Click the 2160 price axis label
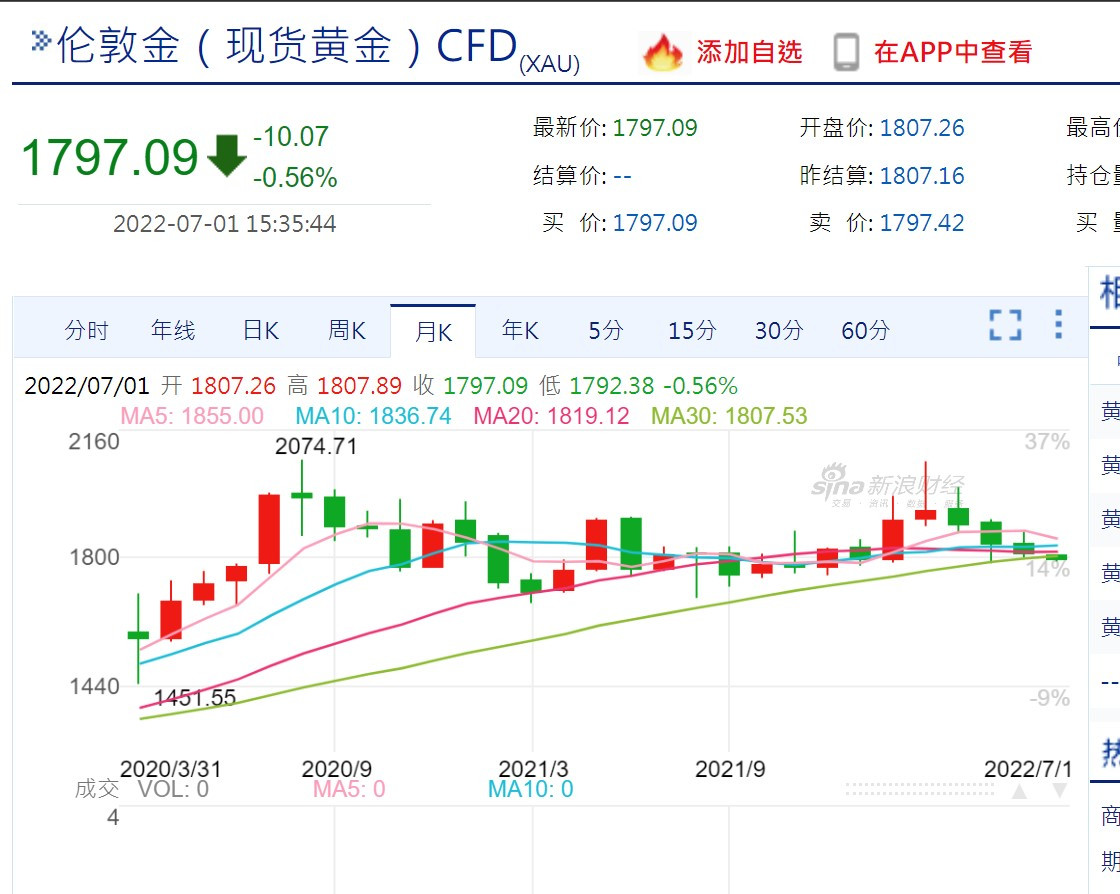Image resolution: width=1120 pixels, height=894 pixels. [x=94, y=442]
